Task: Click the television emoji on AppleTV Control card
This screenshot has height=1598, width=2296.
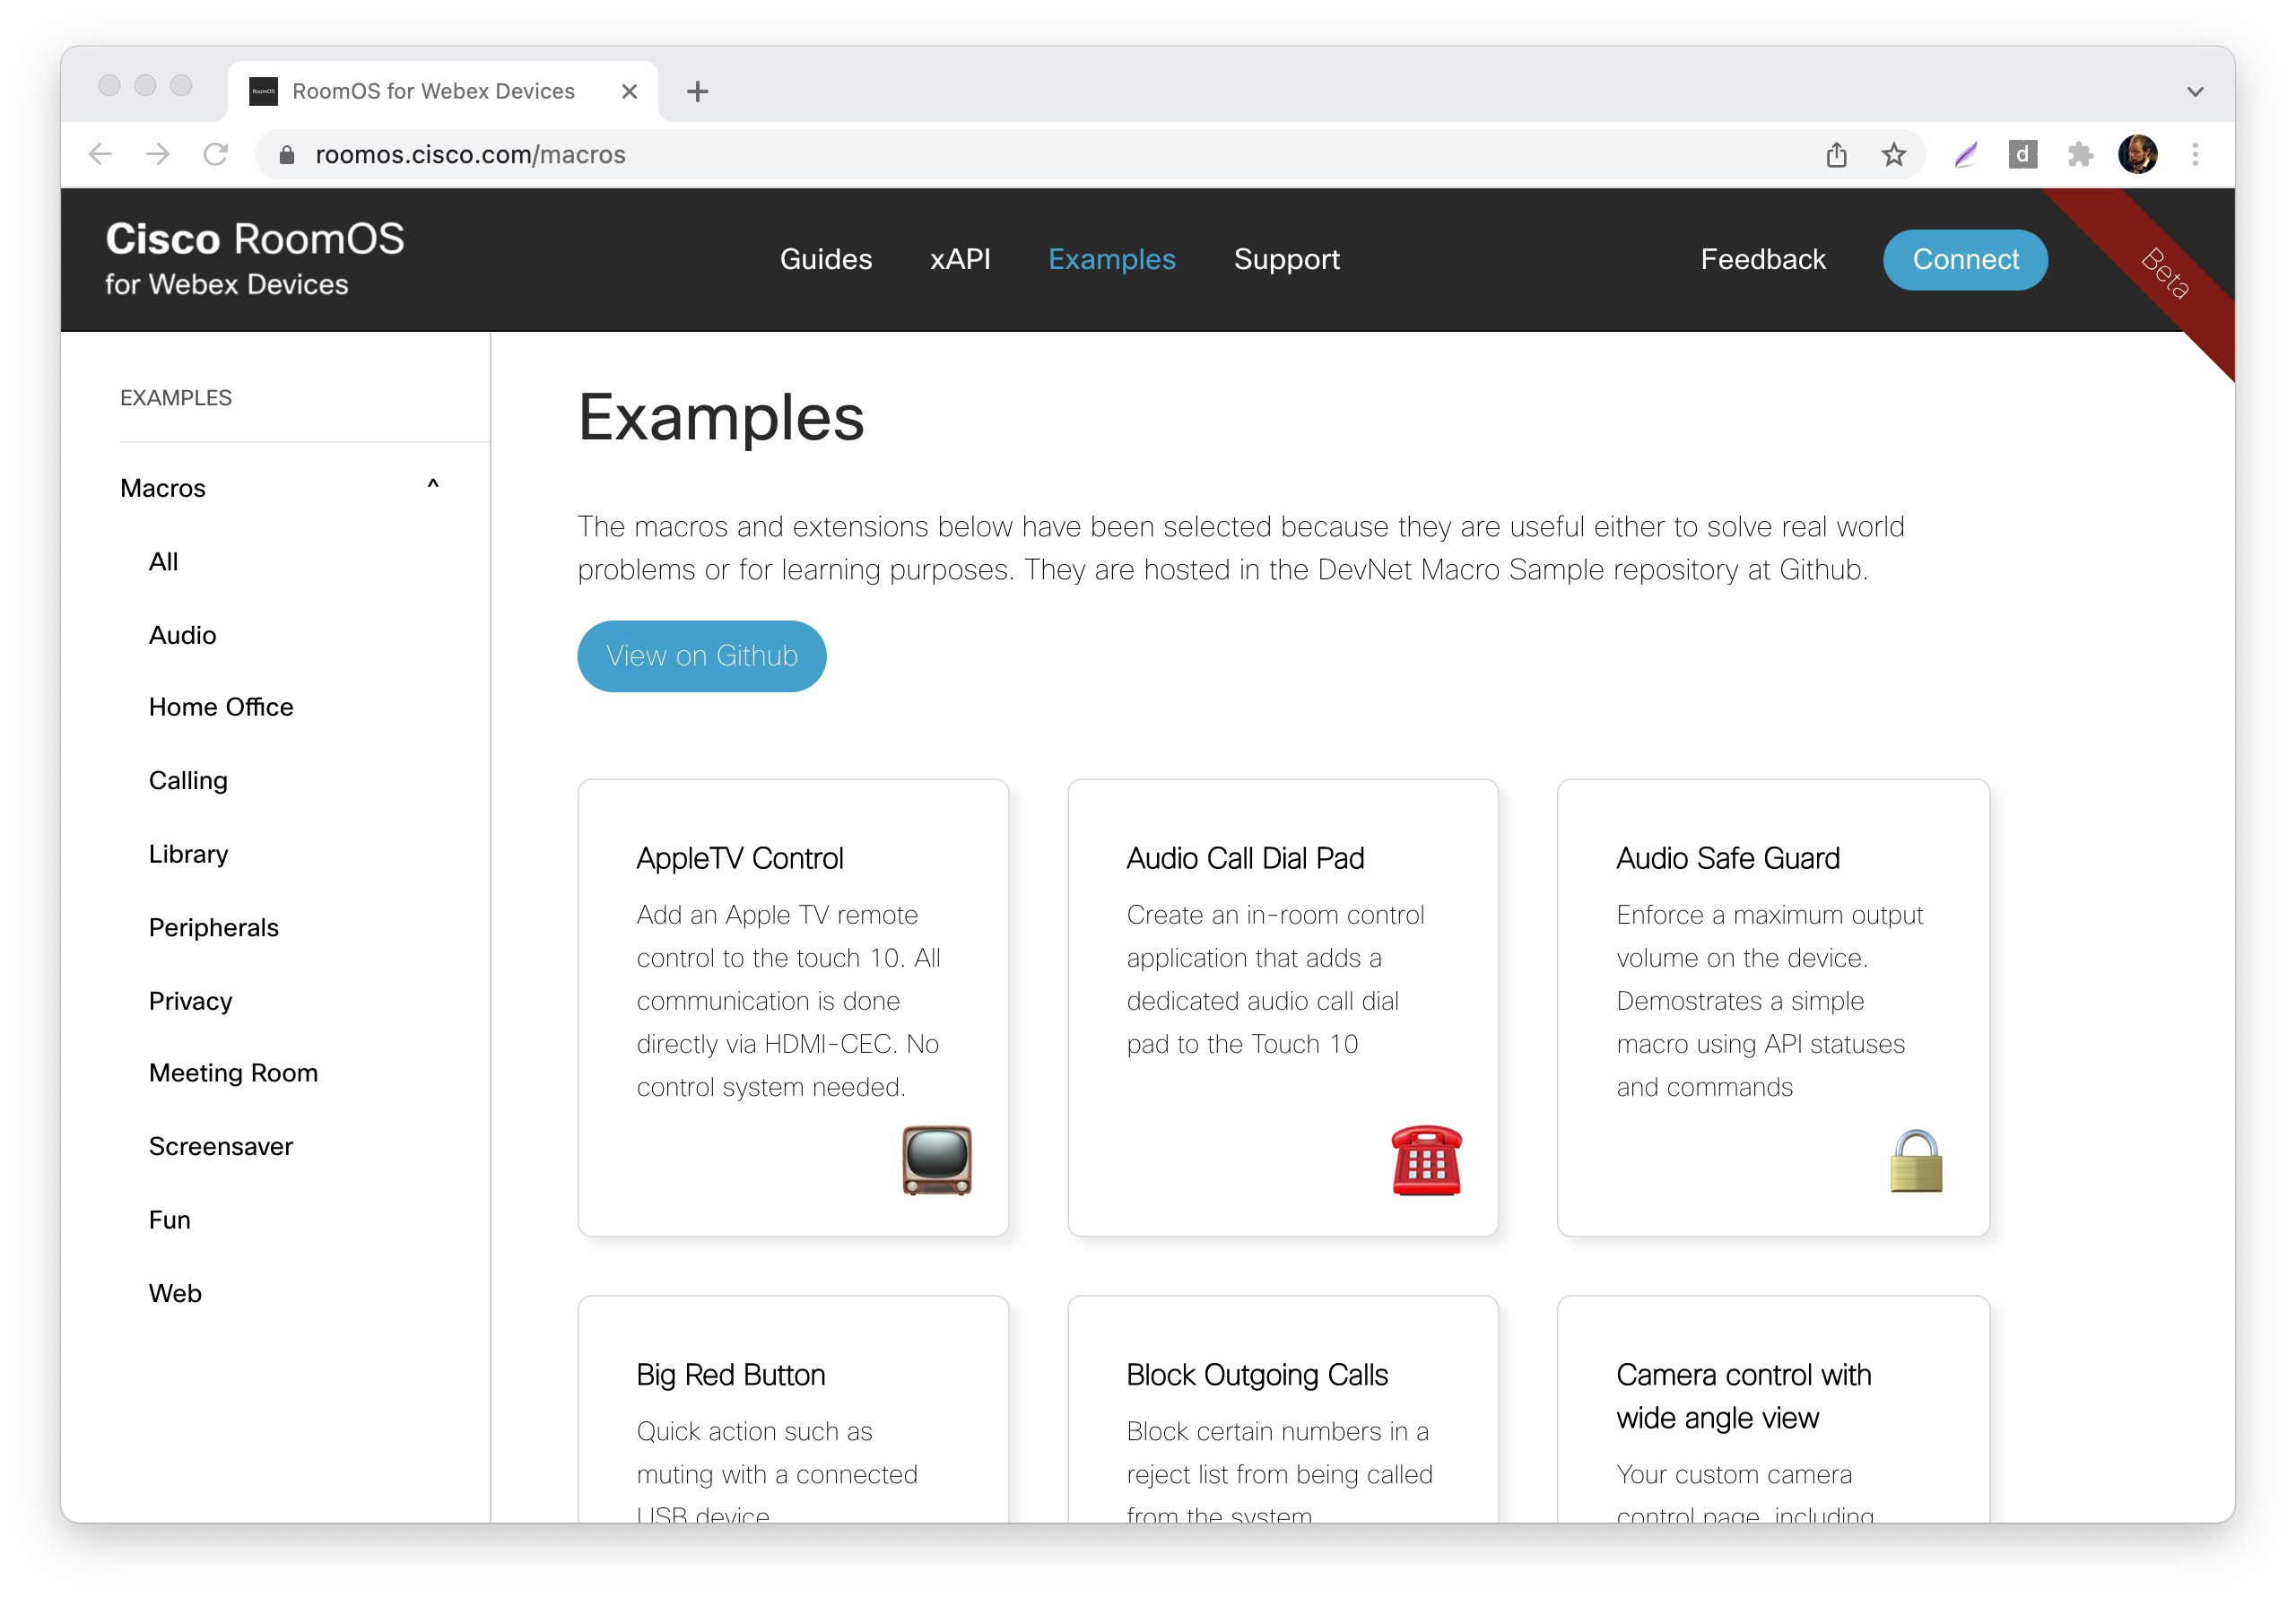Action: (936, 1160)
